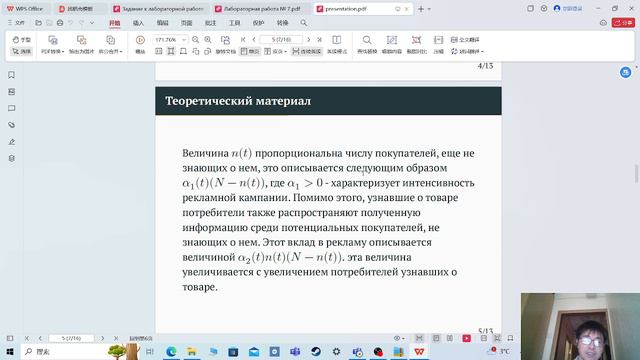
Task: Open the layers sidebar panel
Action: click(x=11, y=158)
